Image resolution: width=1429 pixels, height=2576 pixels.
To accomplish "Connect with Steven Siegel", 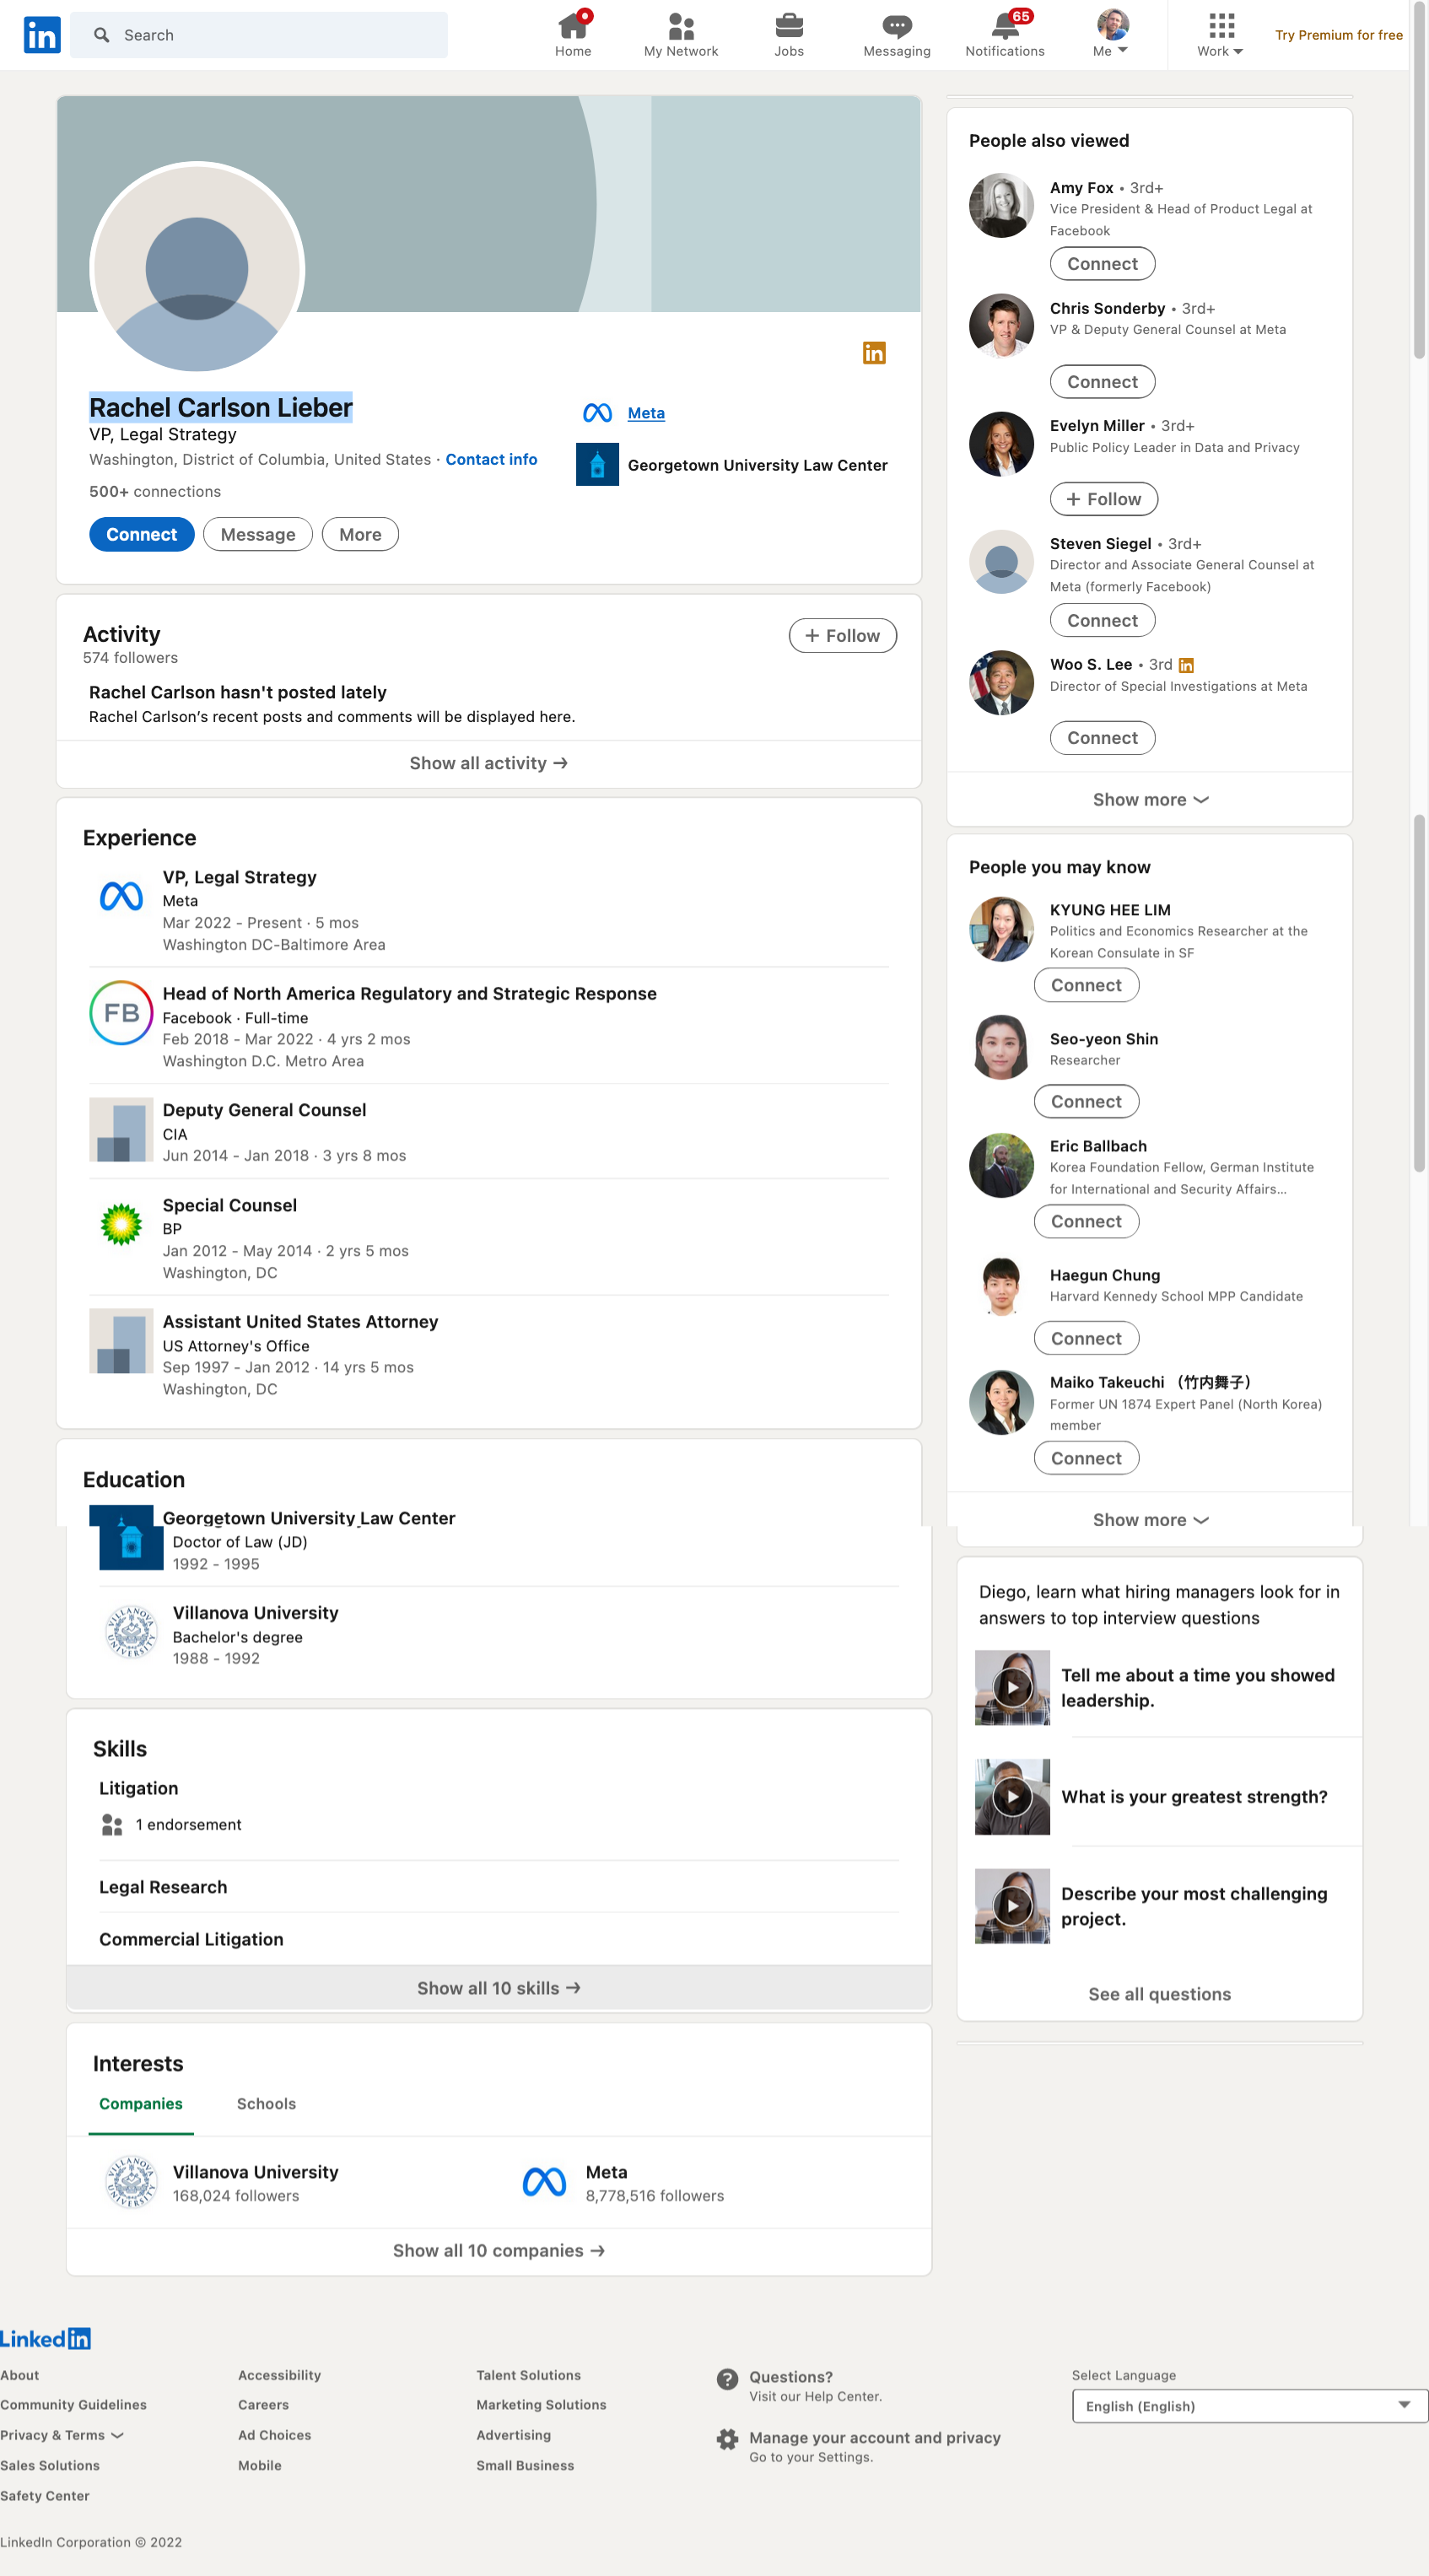I will [1102, 621].
